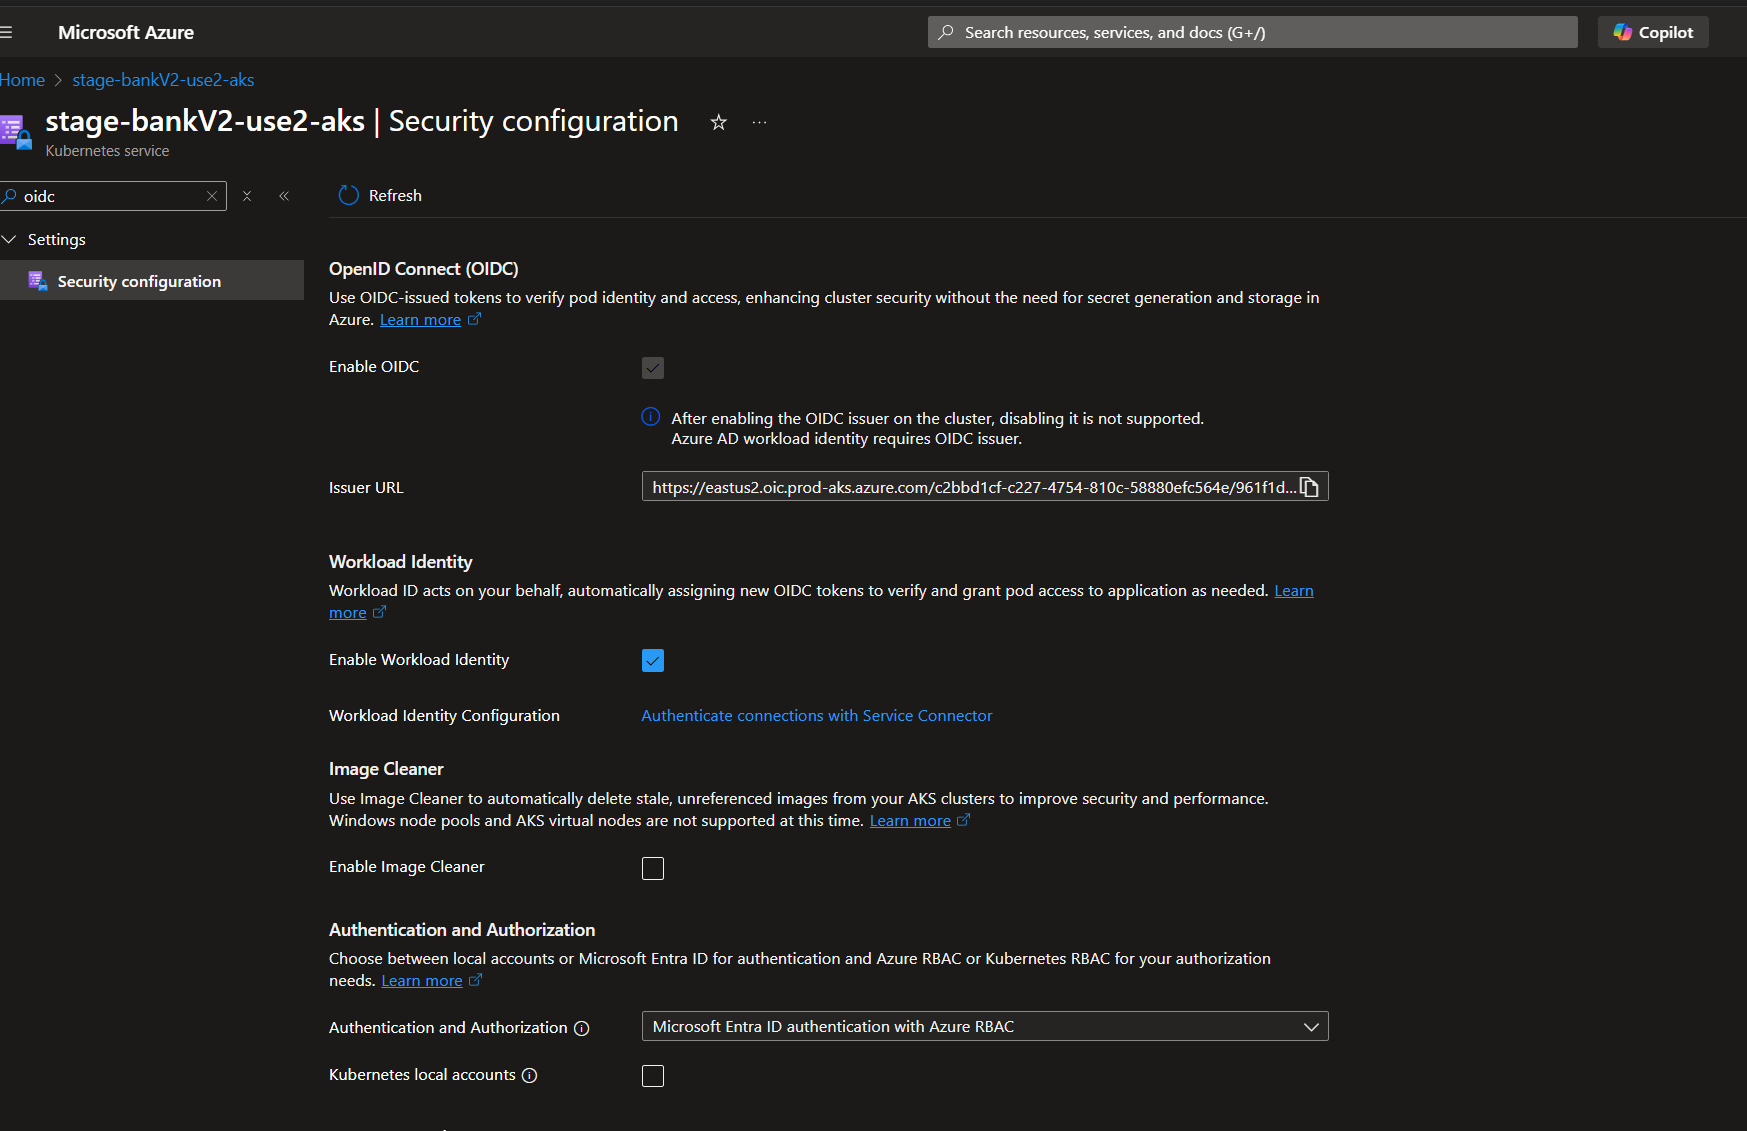Open Authenticate connections with Service Connector link
This screenshot has height=1131, width=1747.
tap(816, 716)
